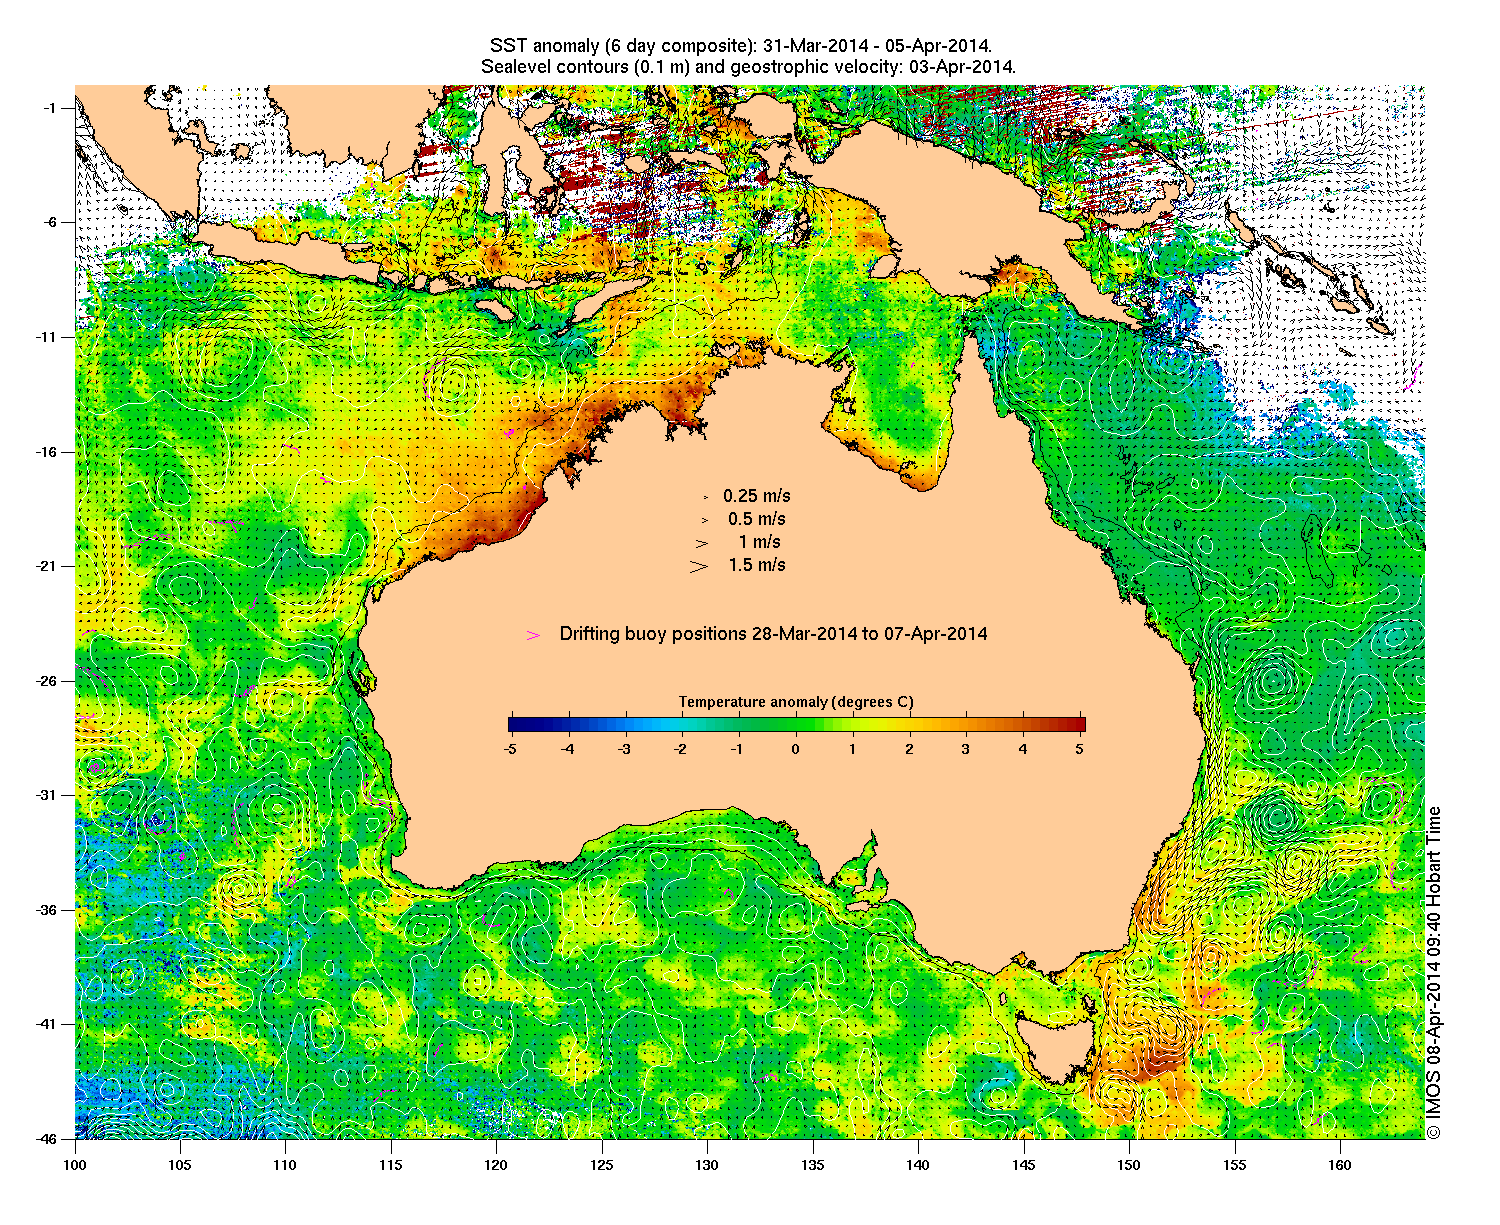Click the latitude axis label '-31'
1500x1225 pixels.
pos(48,795)
